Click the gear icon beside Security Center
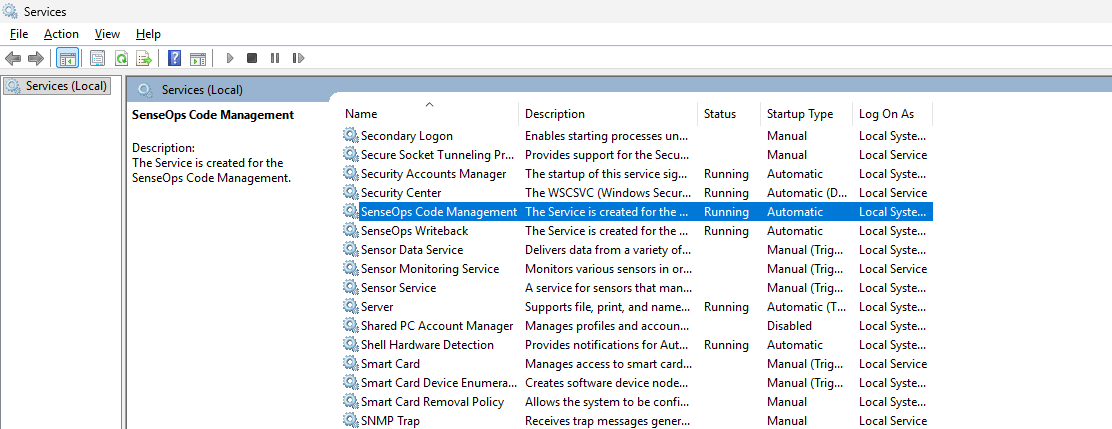1112x429 pixels. coord(350,193)
